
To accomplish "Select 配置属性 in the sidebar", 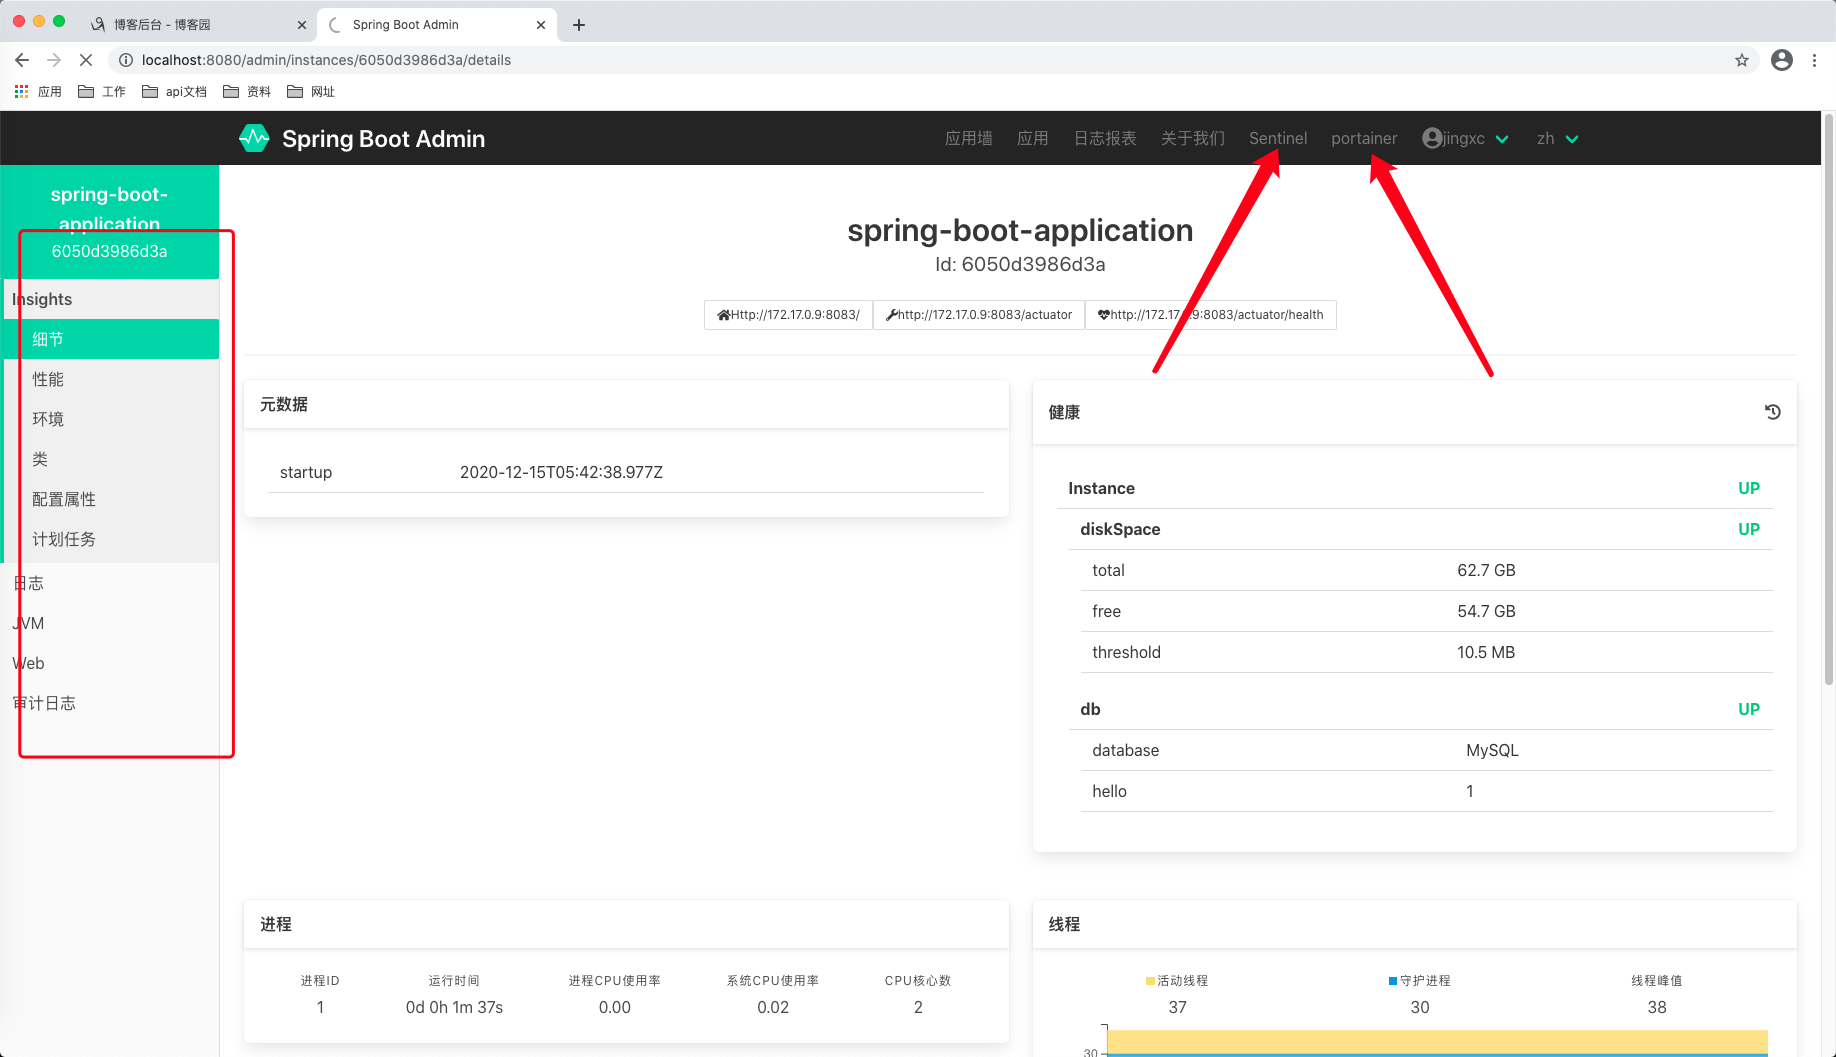I will (x=111, y=499).
